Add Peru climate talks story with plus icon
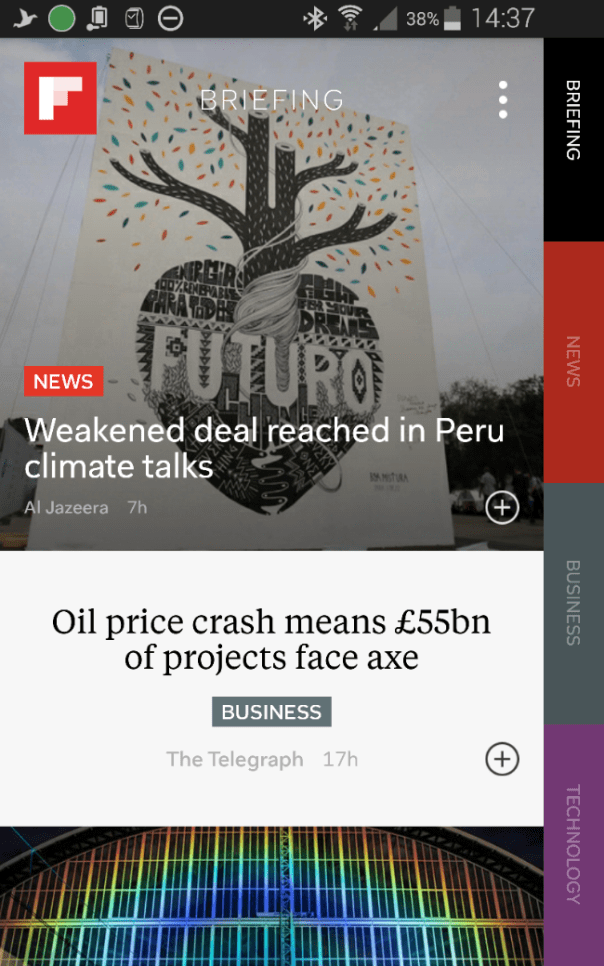Viewport: 604px width, 966px height. click(502, 508)
